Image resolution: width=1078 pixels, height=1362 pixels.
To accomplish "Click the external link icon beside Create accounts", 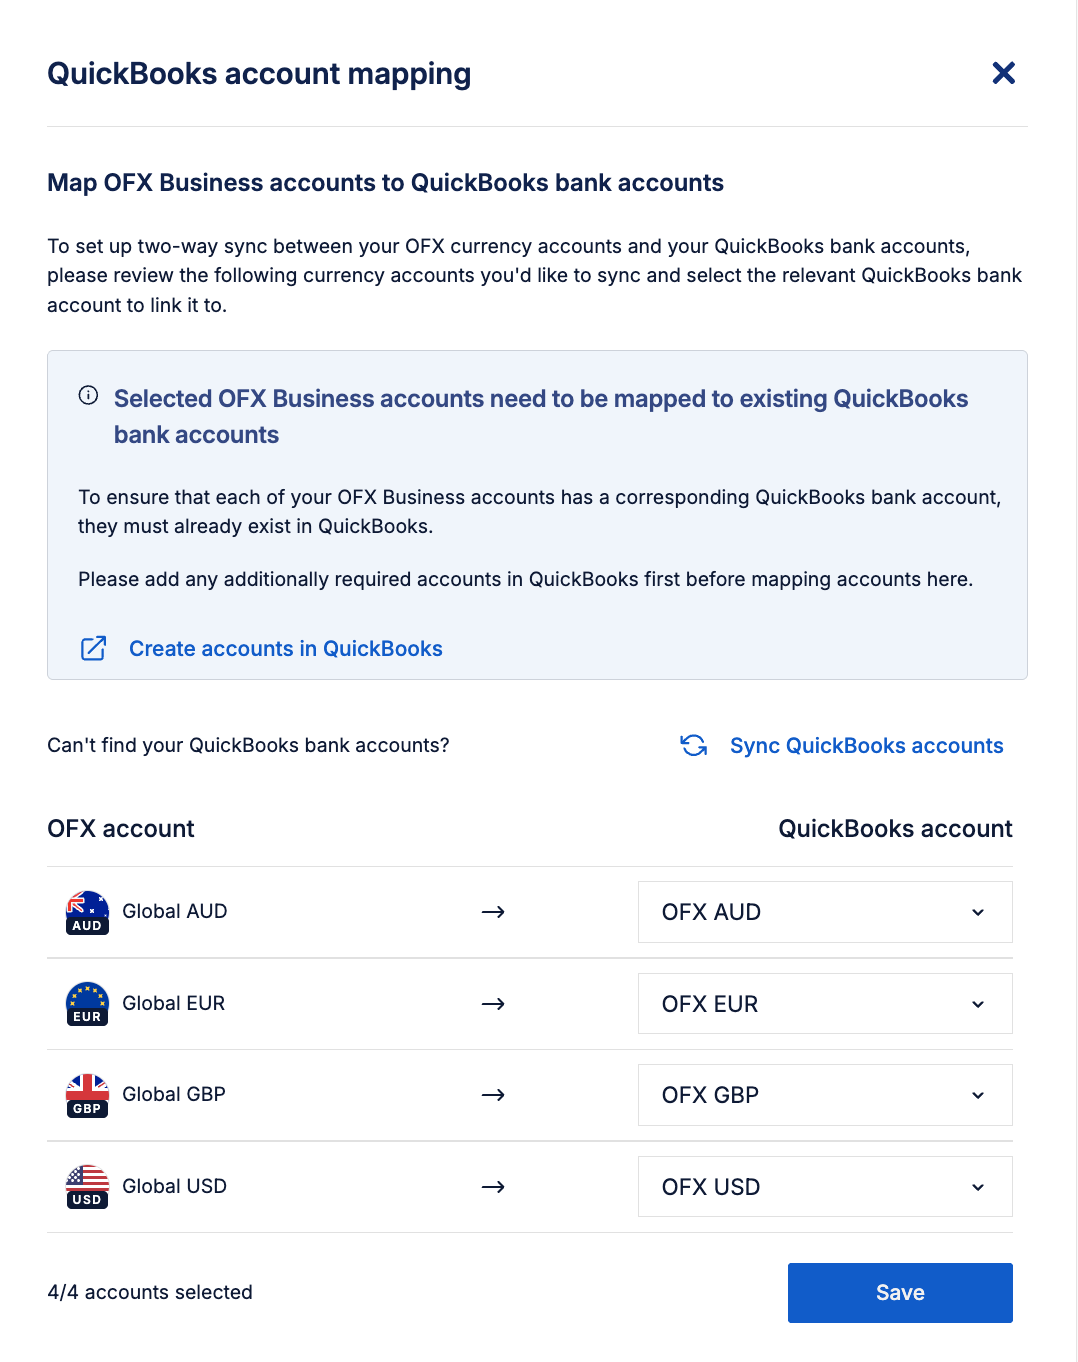I will [93, 648].
